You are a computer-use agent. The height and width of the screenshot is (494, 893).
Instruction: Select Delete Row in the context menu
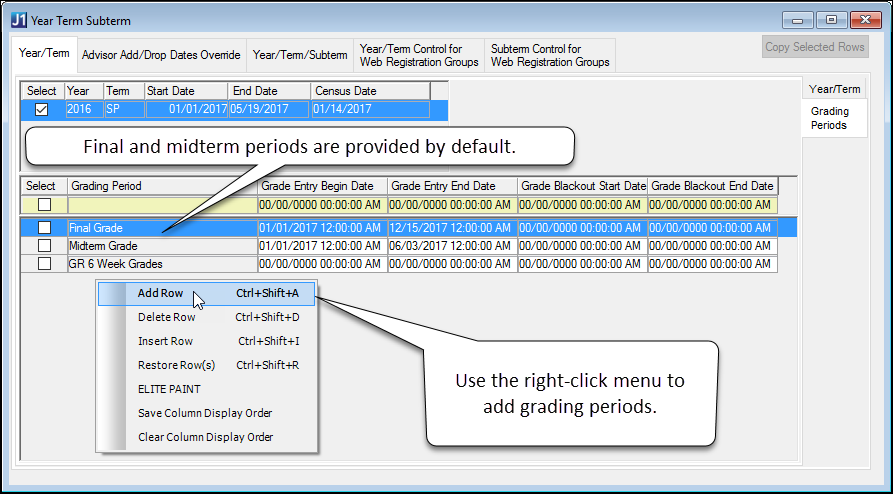pyautogui.click(x=166, y=317)
